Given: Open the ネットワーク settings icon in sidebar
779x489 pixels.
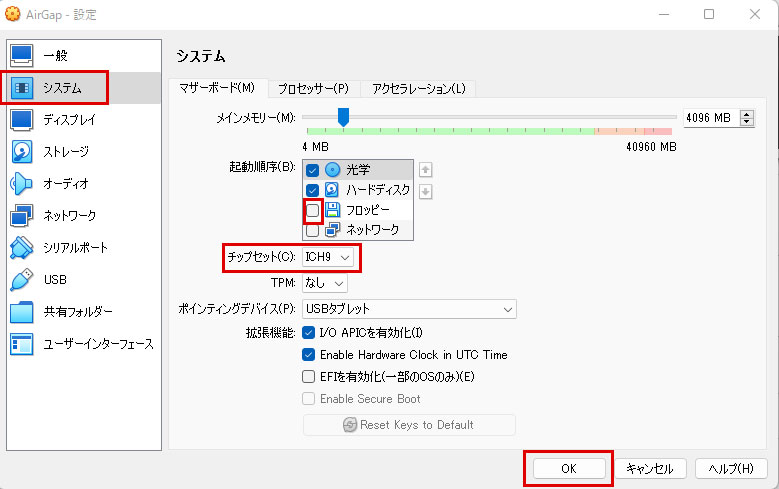Looking at the screenshot, I should coord(21,216).
